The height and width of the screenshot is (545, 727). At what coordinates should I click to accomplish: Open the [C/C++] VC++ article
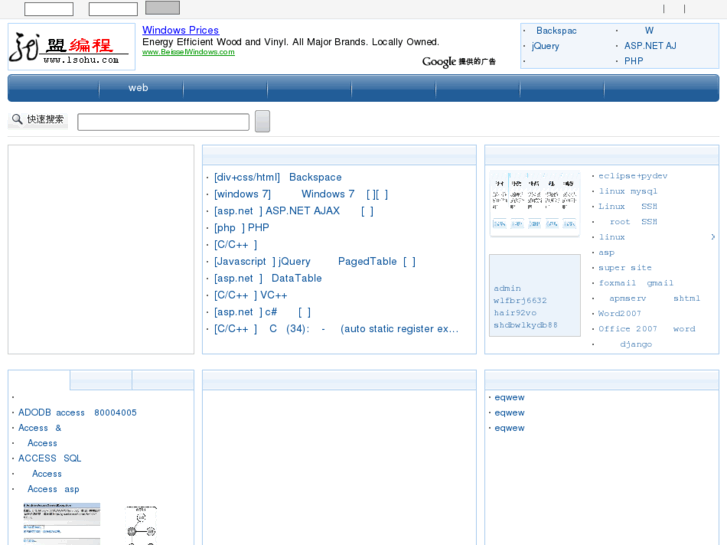250,295
